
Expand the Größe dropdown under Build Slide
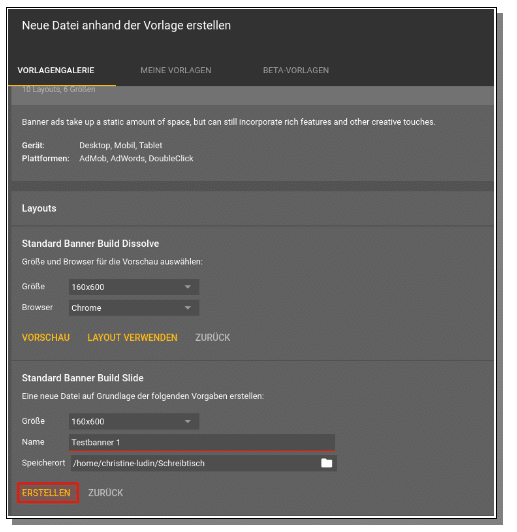[134, 421]
